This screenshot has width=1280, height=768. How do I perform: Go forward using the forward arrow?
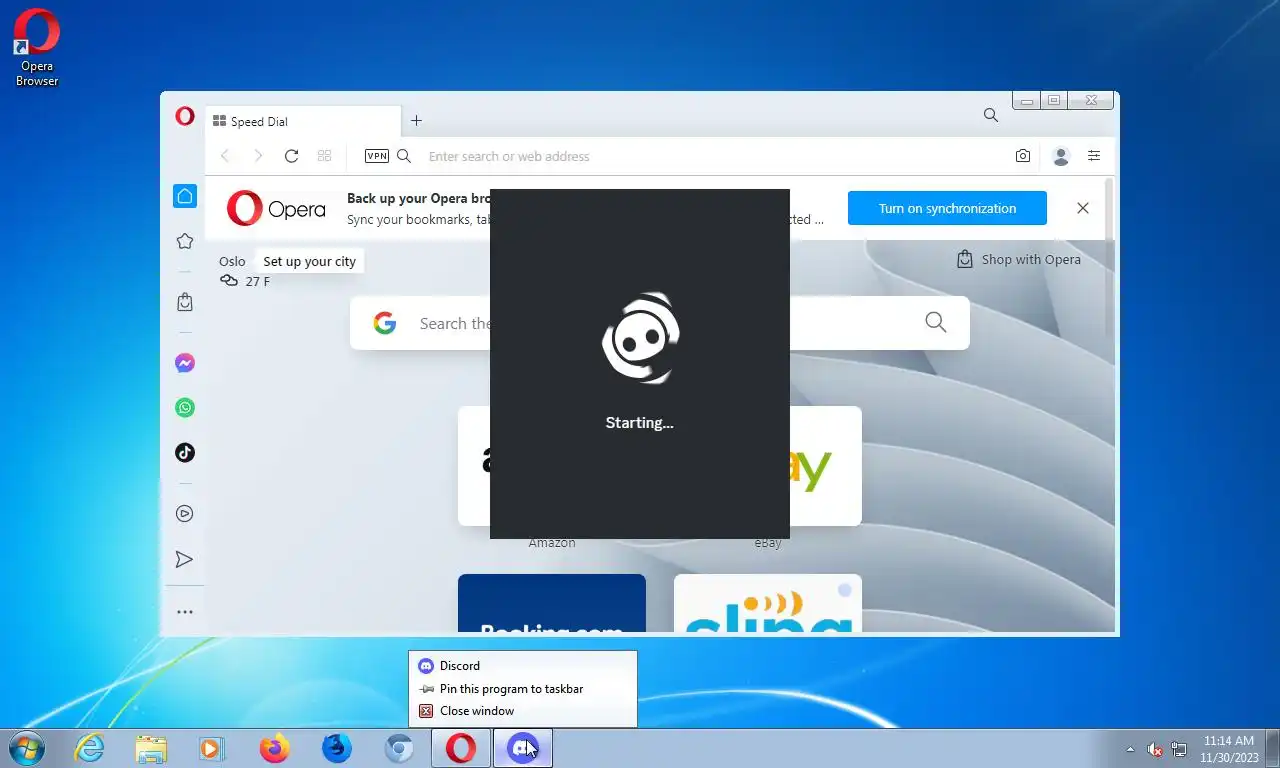258,156
